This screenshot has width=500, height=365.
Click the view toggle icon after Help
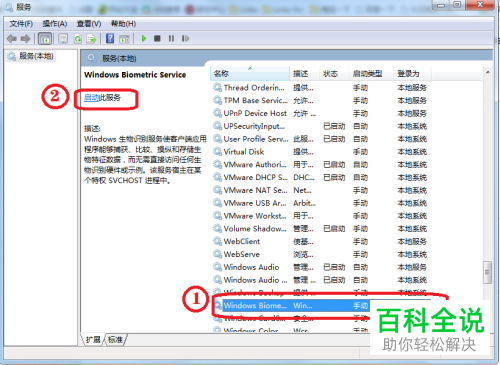(x=124, y=39)
